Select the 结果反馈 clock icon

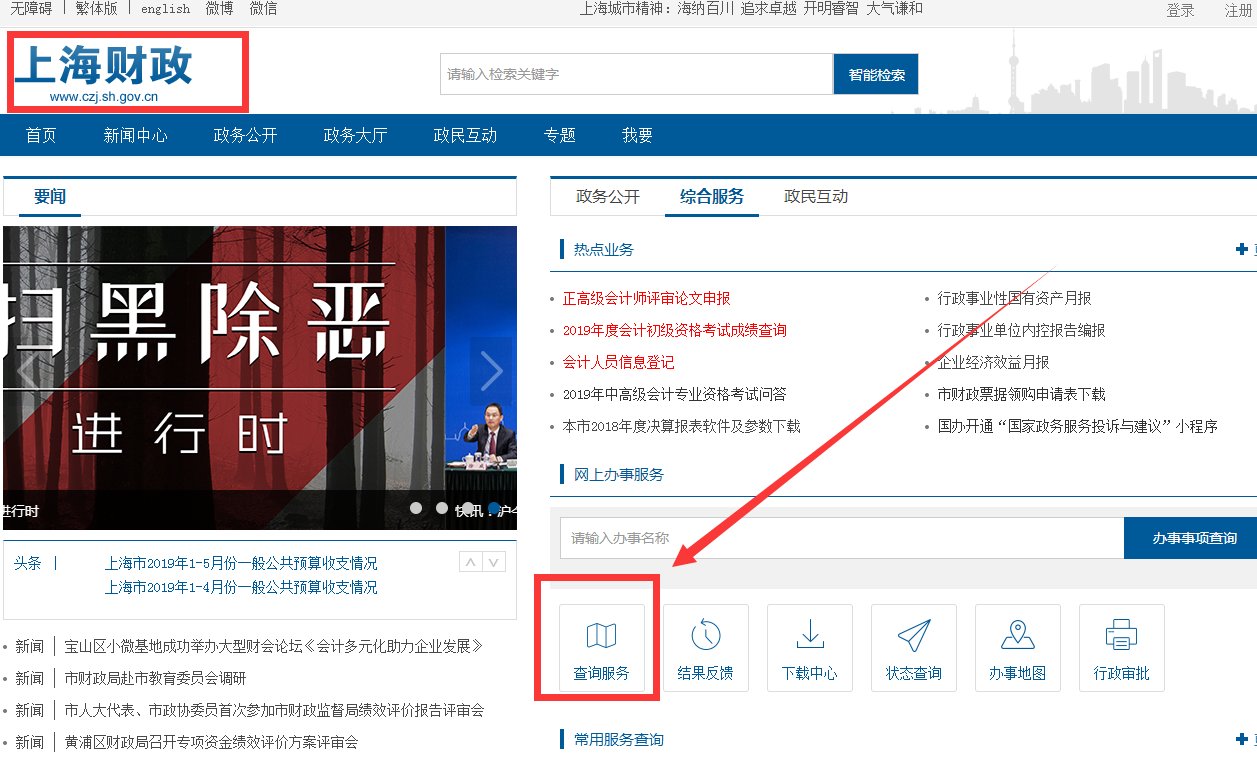point(706,647)
